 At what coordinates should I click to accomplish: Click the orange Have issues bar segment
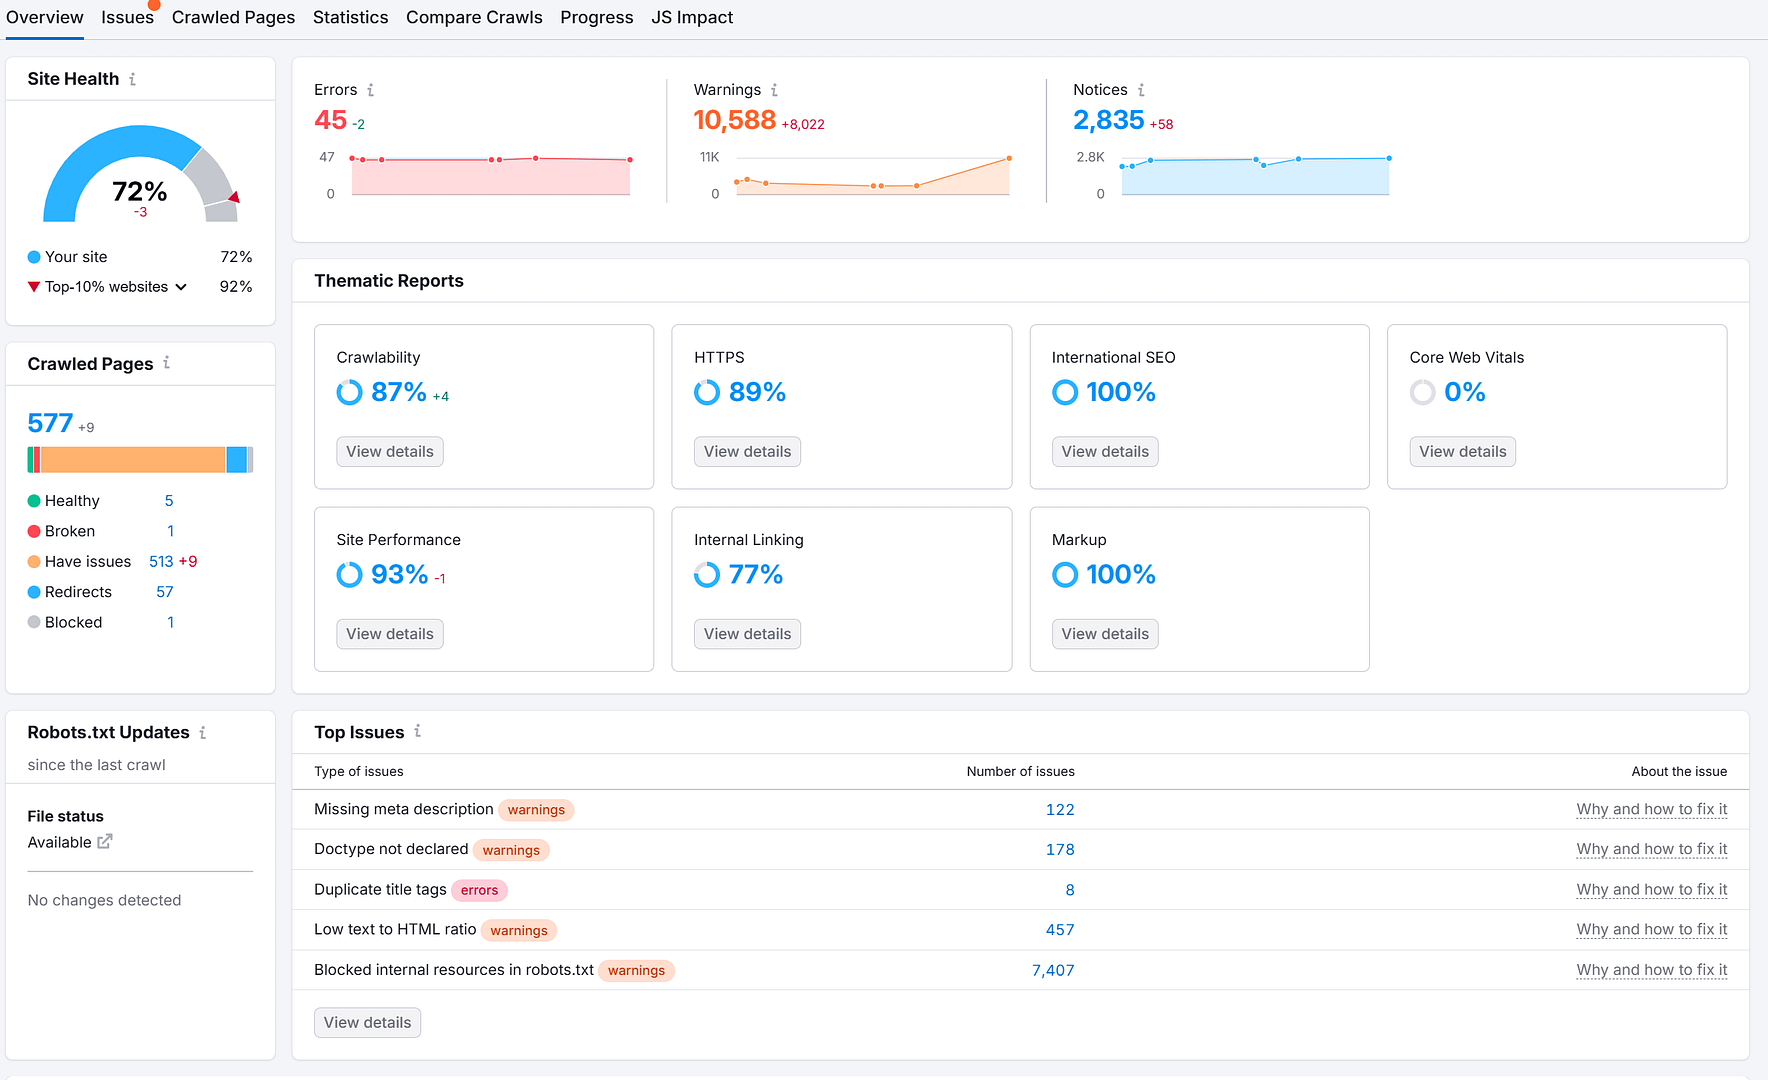point(132,460)
